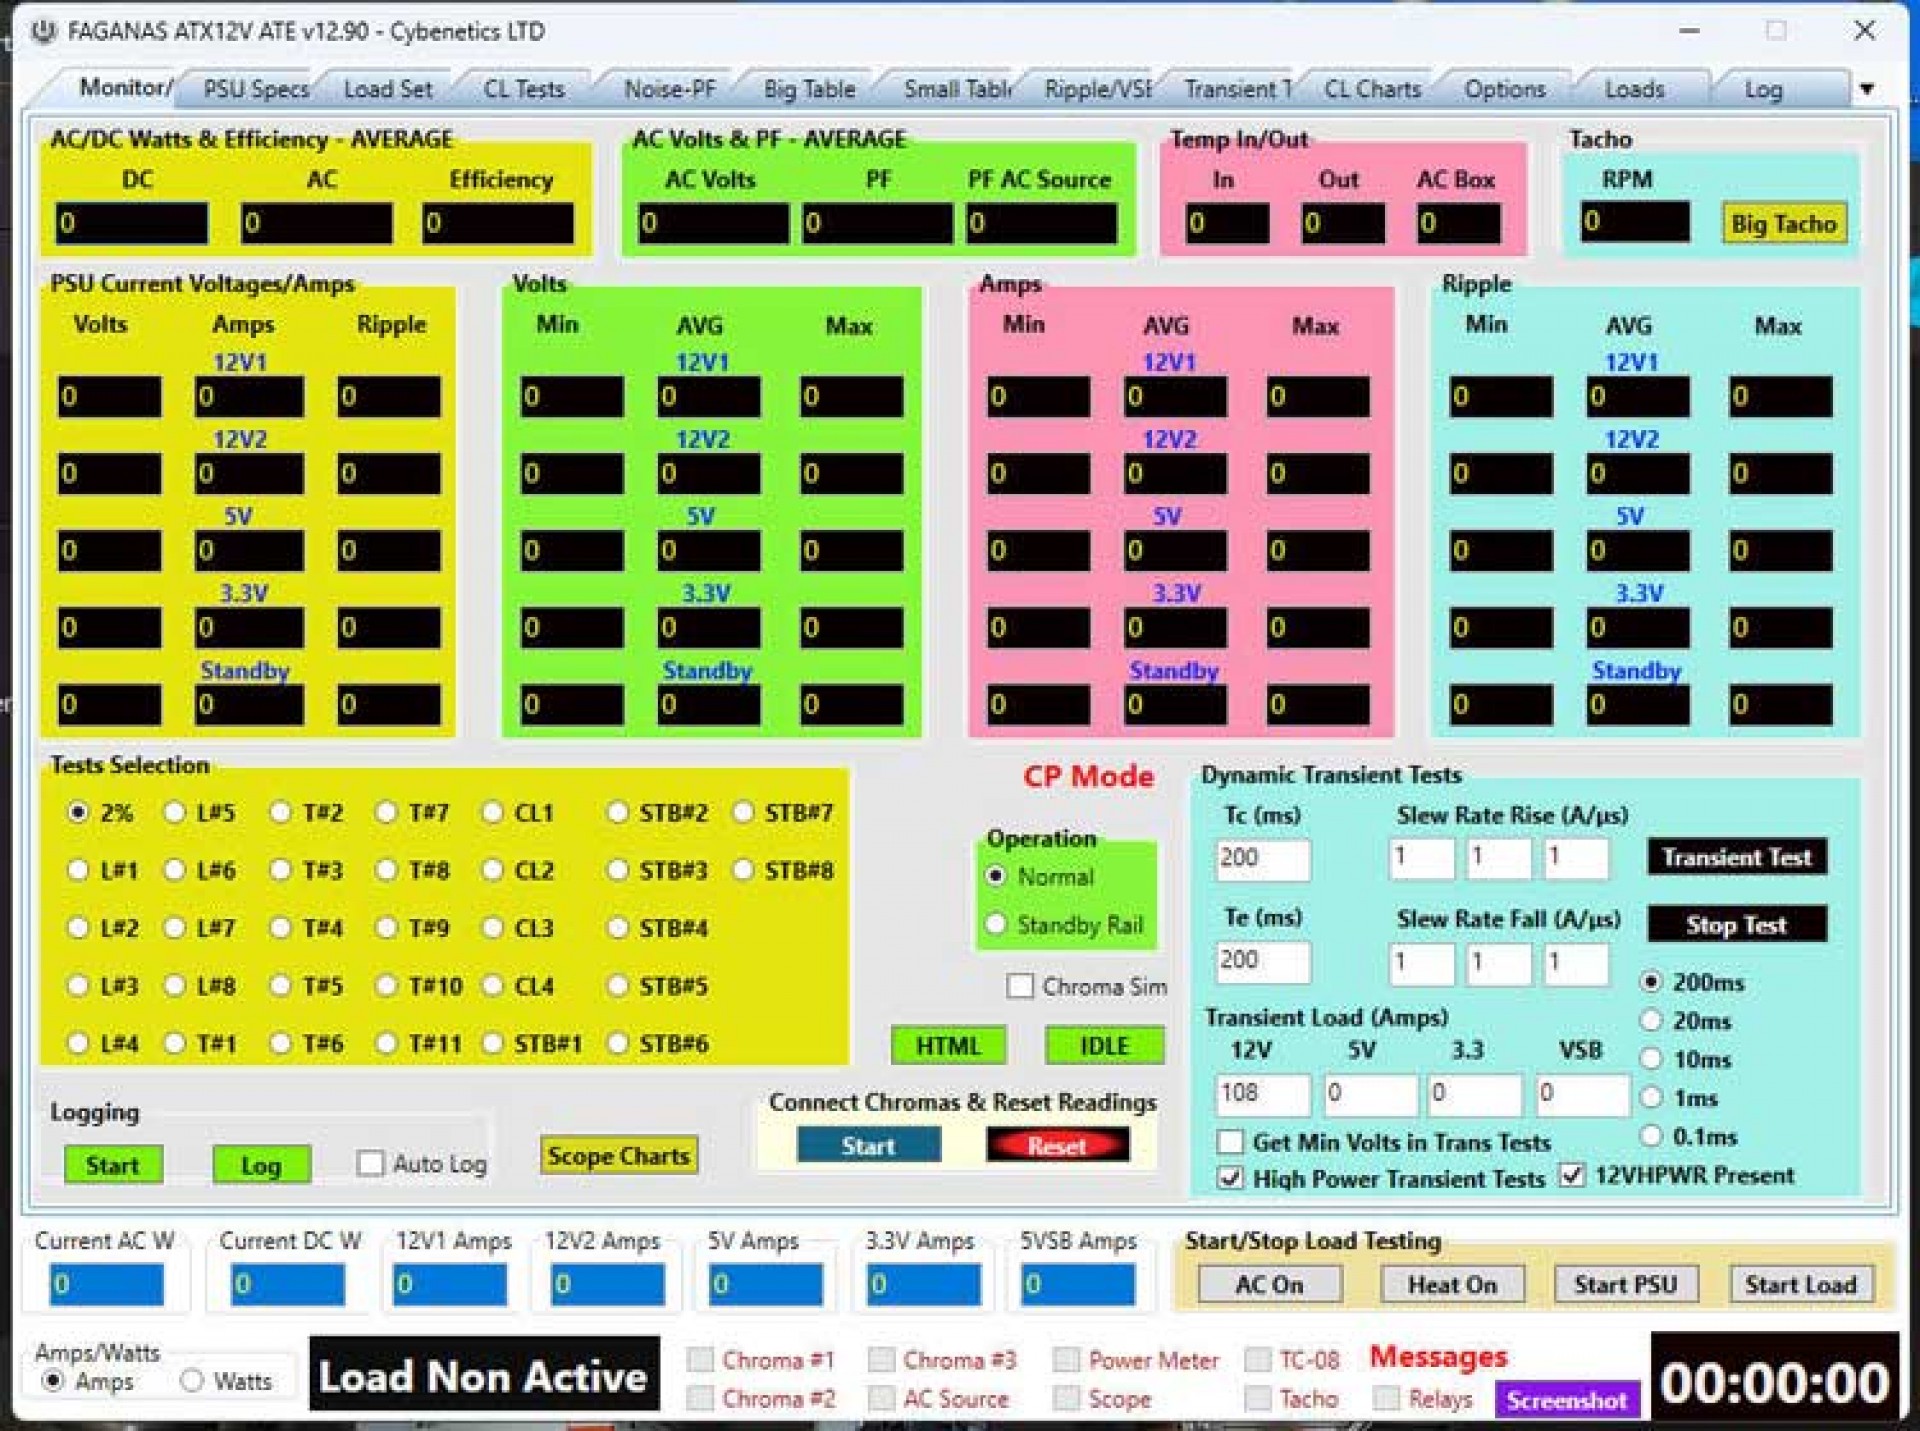Viewport: 1920px width, 1431px height.
Task: Choose Standby Rail operation mode
Action: click(996, 924)
